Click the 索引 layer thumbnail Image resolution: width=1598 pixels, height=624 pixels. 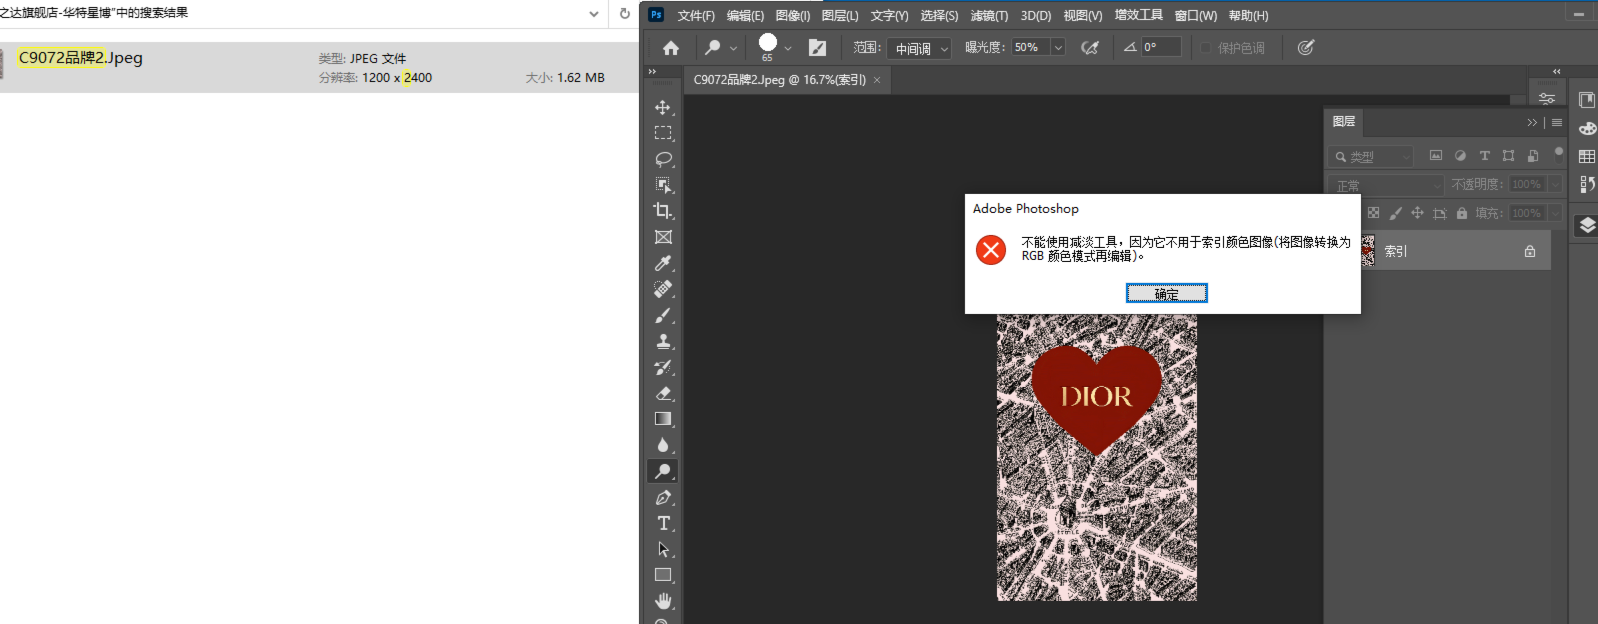point(1368,250)
